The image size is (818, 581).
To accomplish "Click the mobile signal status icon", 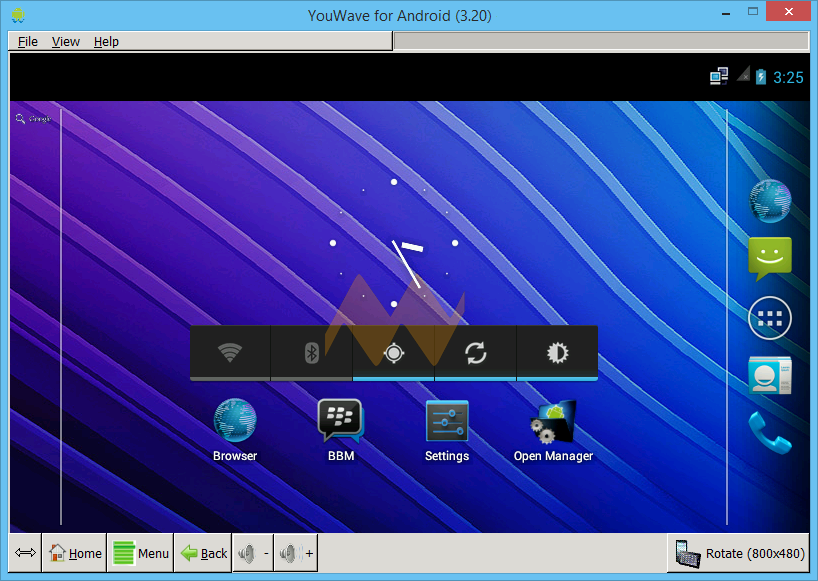I will click(743, 74).
